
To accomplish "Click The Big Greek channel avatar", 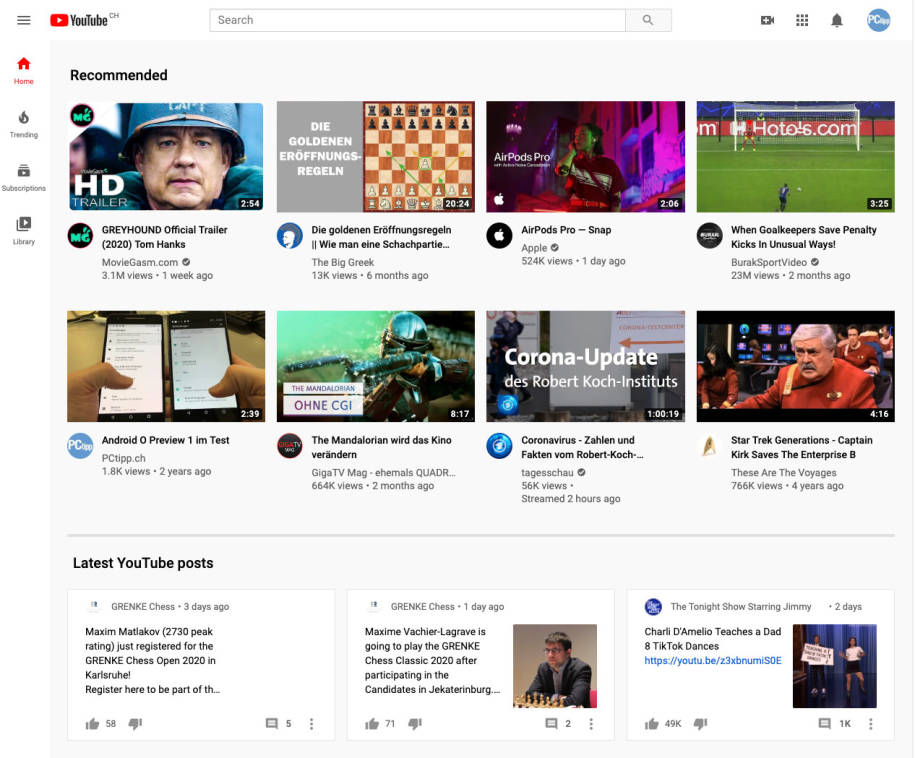I will (x=289, y=236).
